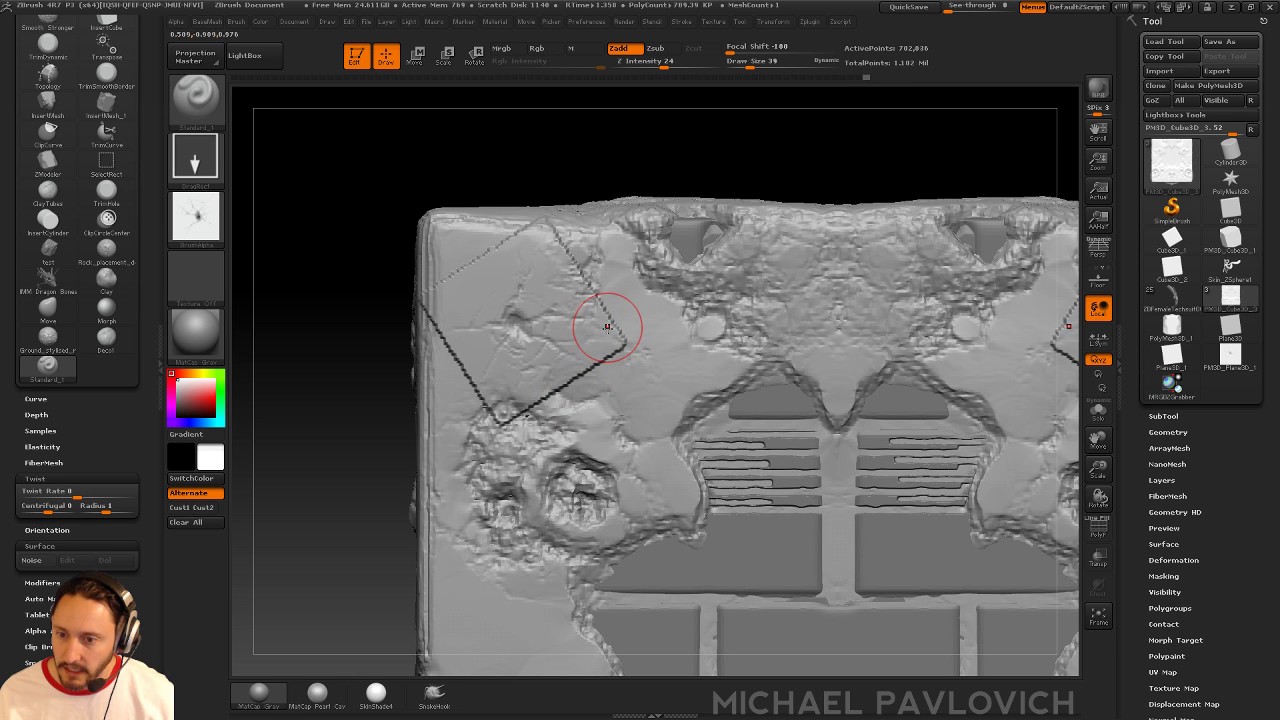
Task: Open the Zplugin menu
Action: pos(809,21)
